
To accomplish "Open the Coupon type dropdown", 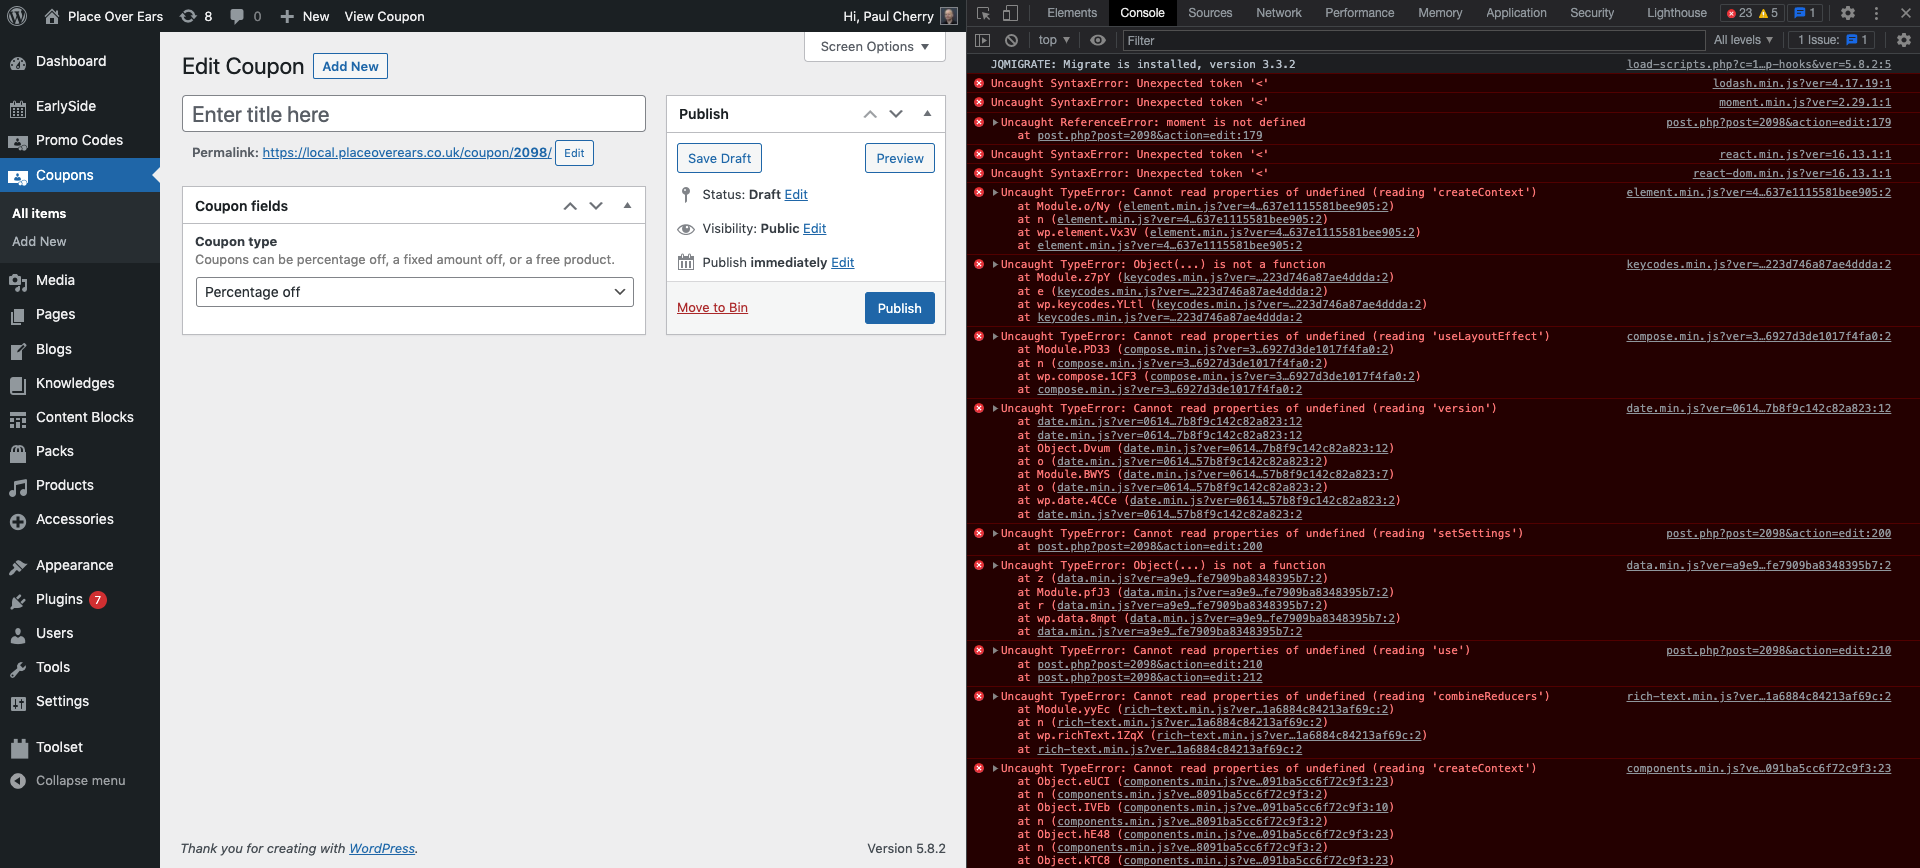I will pos(414,292).
